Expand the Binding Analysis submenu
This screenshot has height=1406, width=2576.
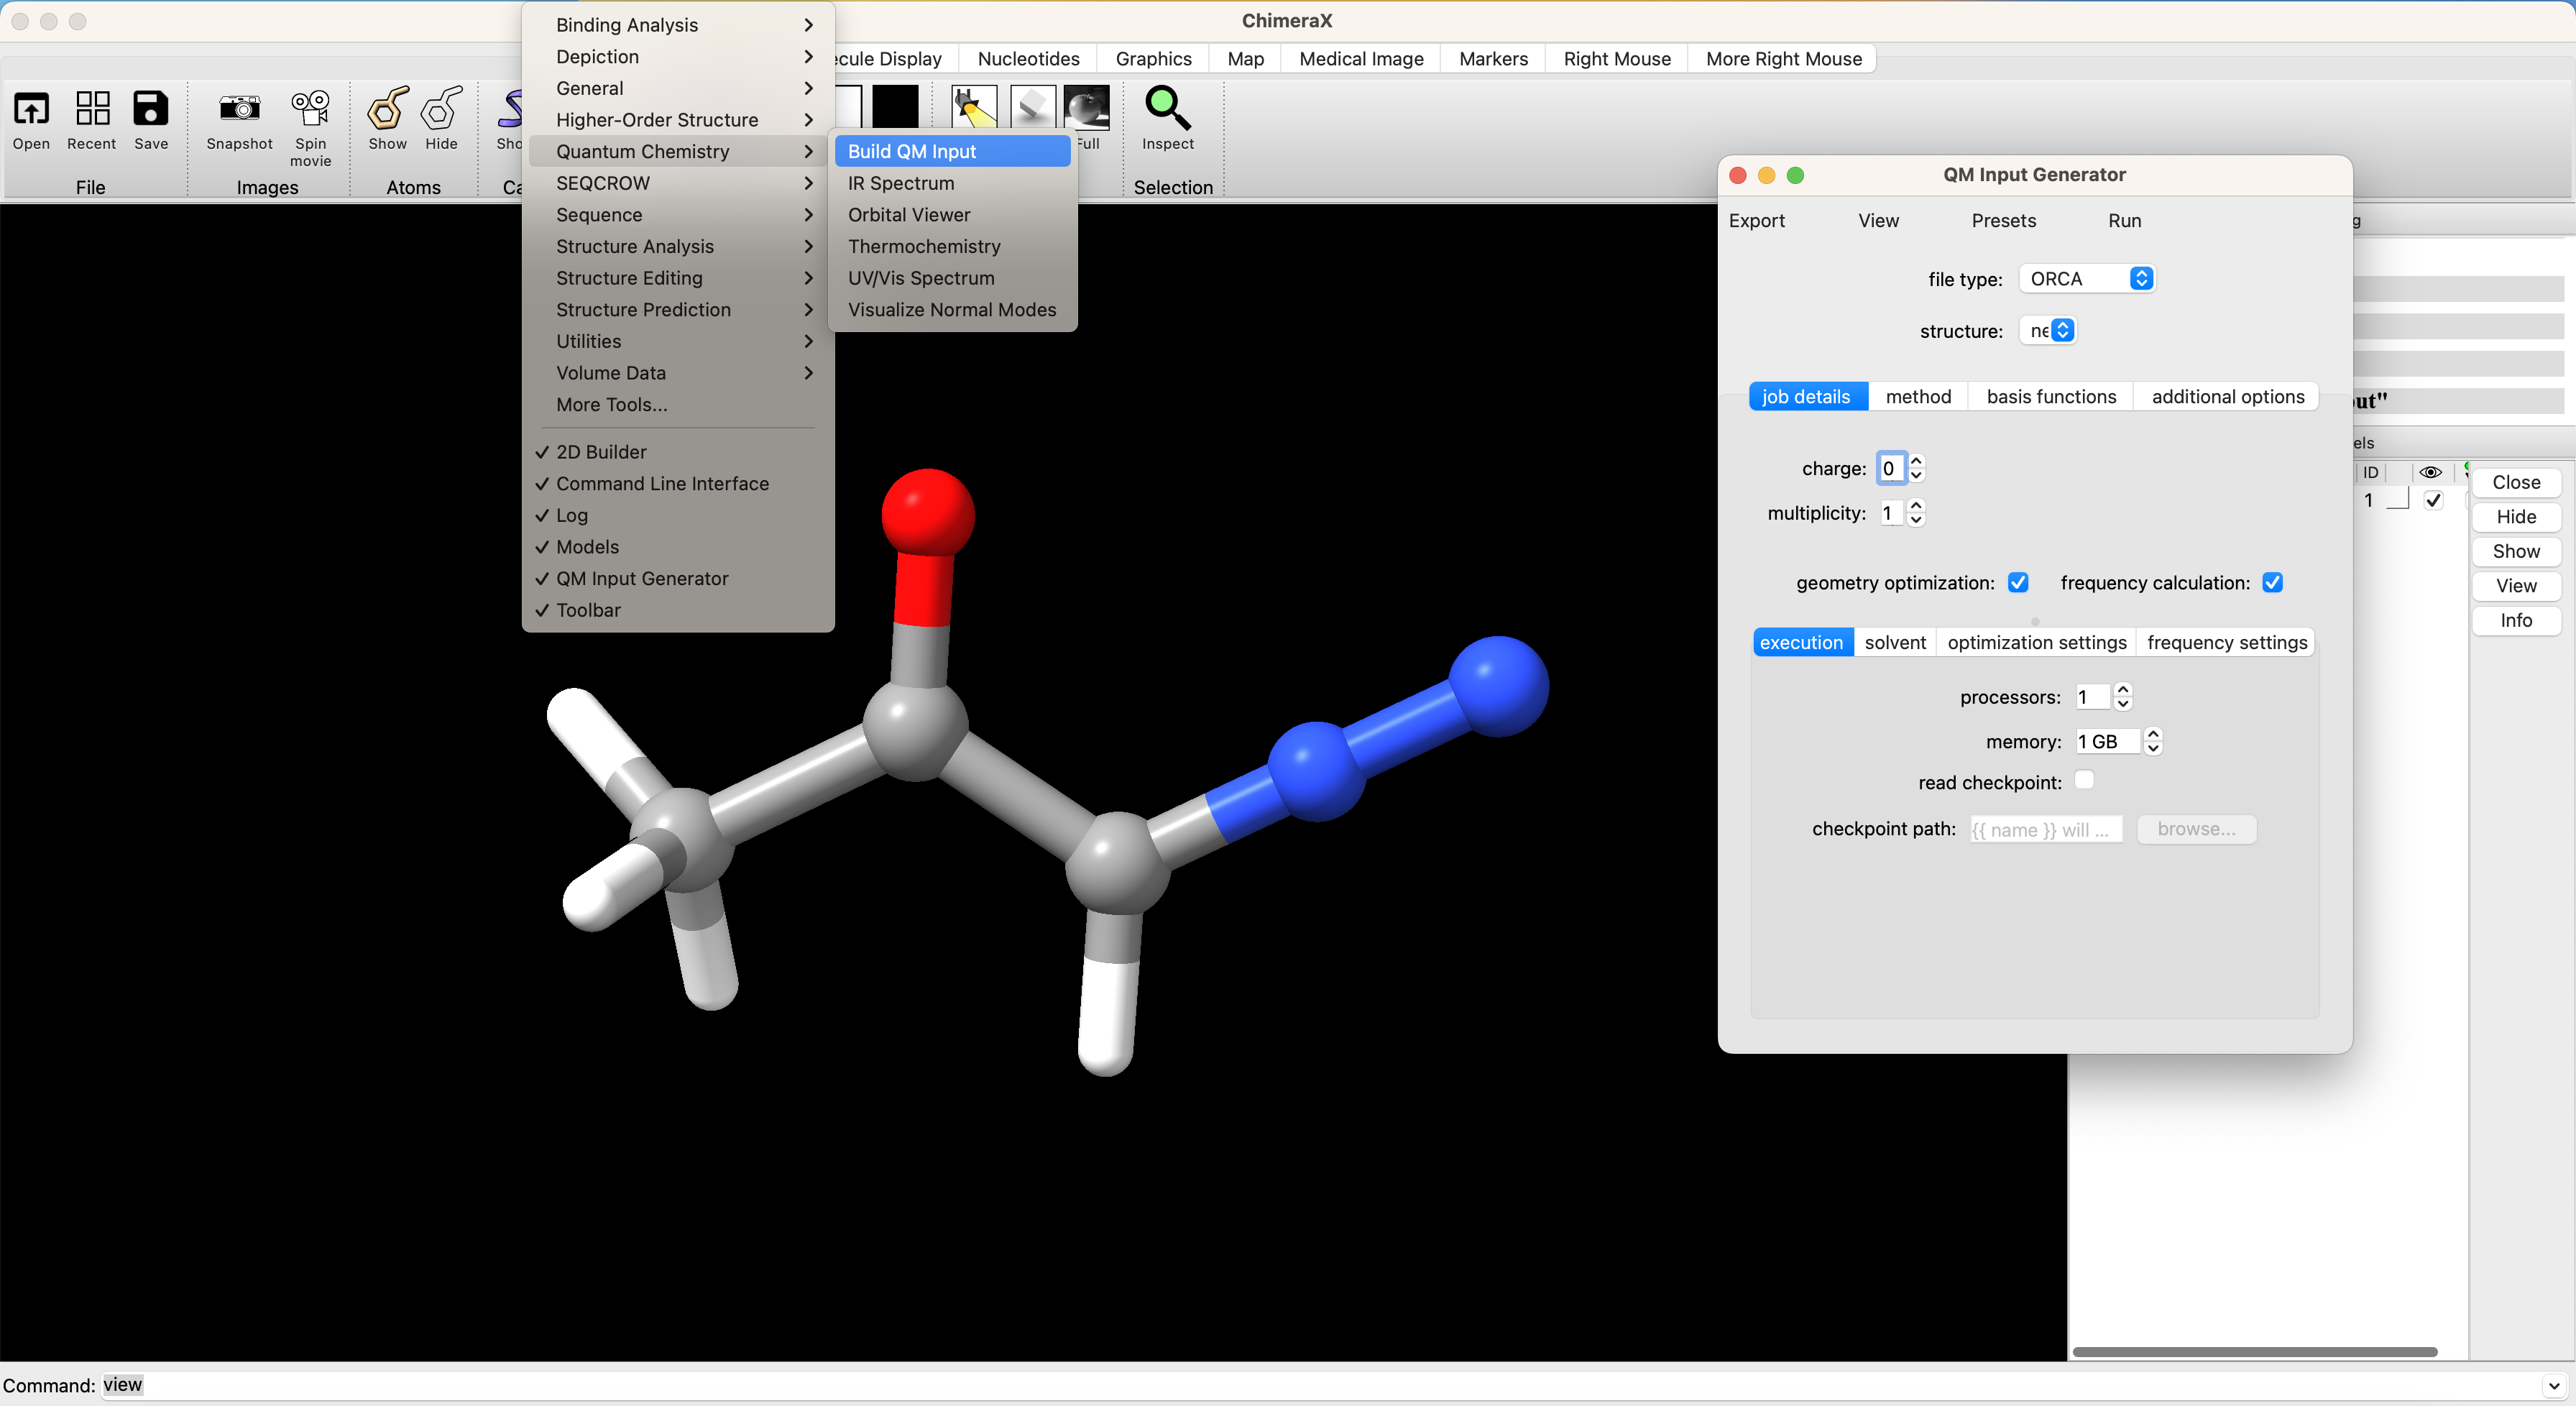click(678, 25)
